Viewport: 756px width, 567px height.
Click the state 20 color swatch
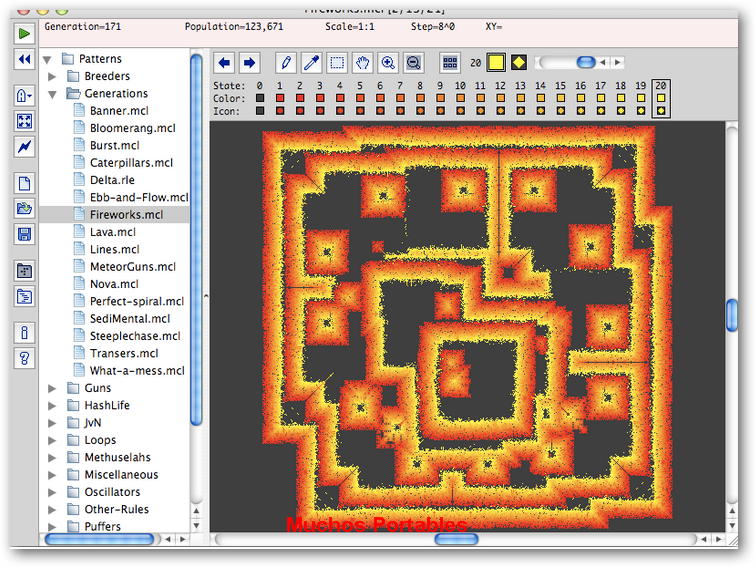pyautogui.click(x=660, y=99)
